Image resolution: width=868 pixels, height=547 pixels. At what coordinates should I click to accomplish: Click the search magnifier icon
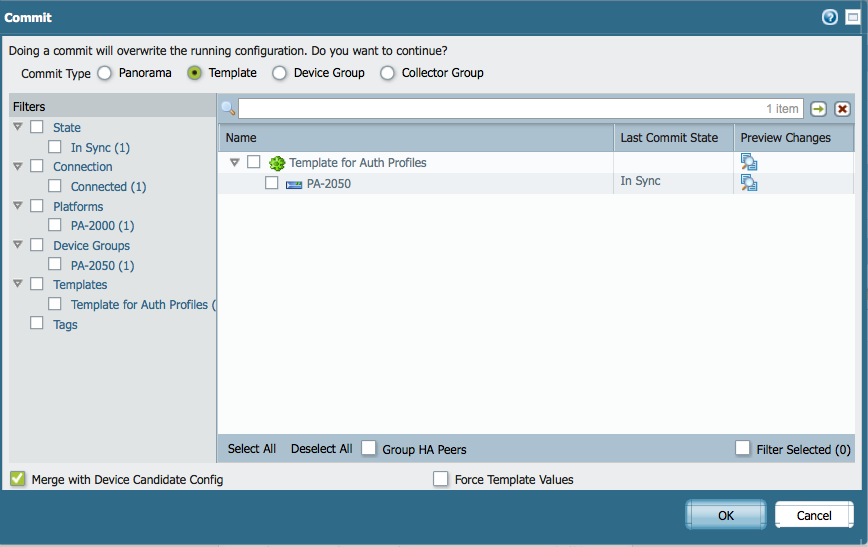228,108
